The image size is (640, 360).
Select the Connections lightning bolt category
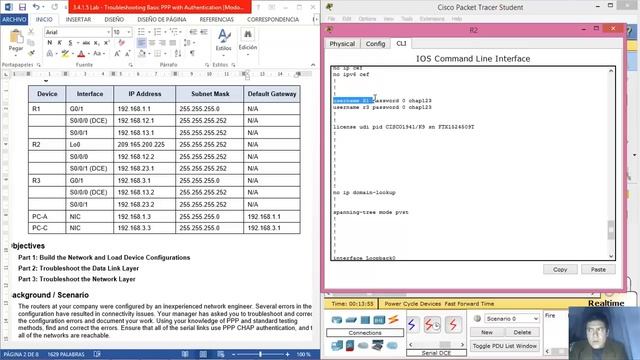coord(393,320)
